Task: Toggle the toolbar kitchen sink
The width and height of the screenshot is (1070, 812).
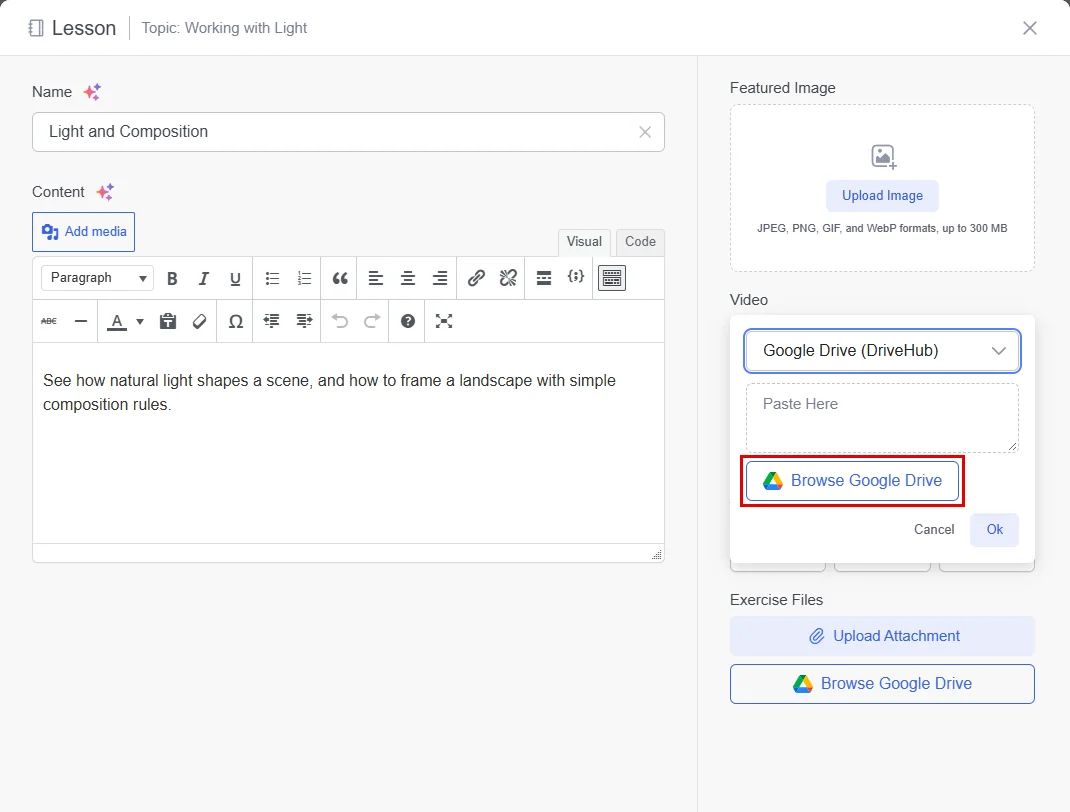Action: click(x=612, y=278)
